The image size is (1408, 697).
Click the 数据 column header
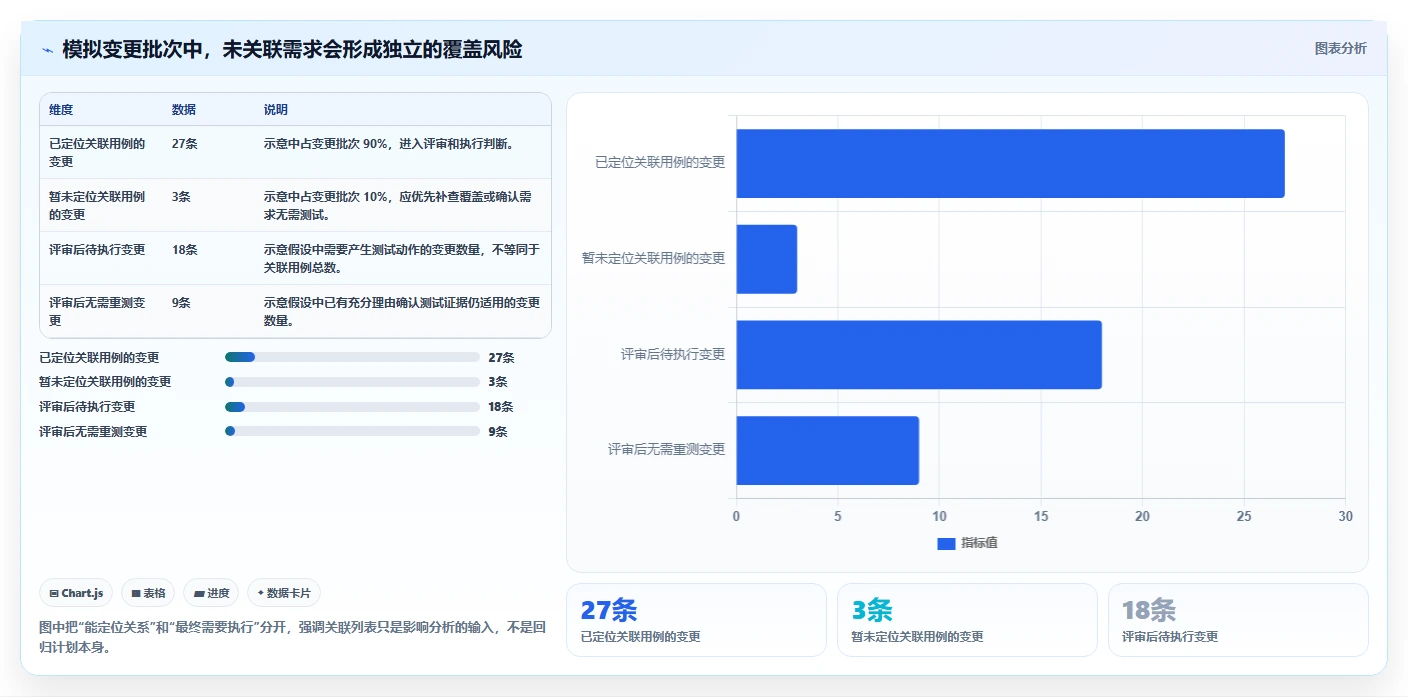pyautogui.click(x=184, y=109)
